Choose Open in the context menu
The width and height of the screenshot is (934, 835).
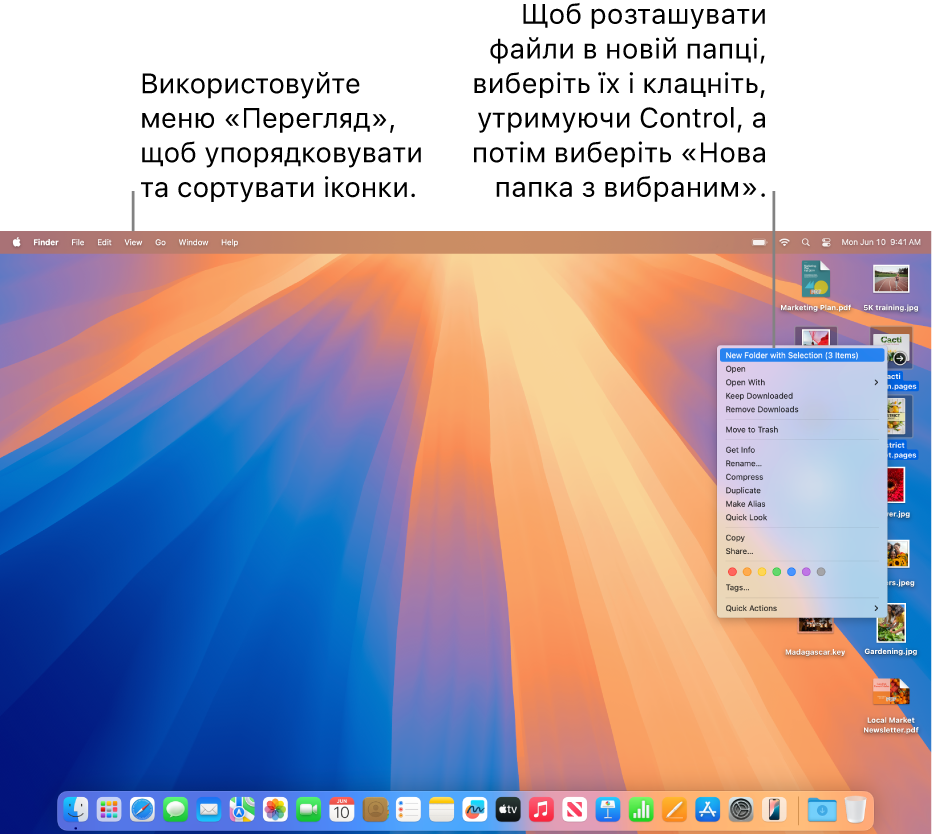point(801,369)
